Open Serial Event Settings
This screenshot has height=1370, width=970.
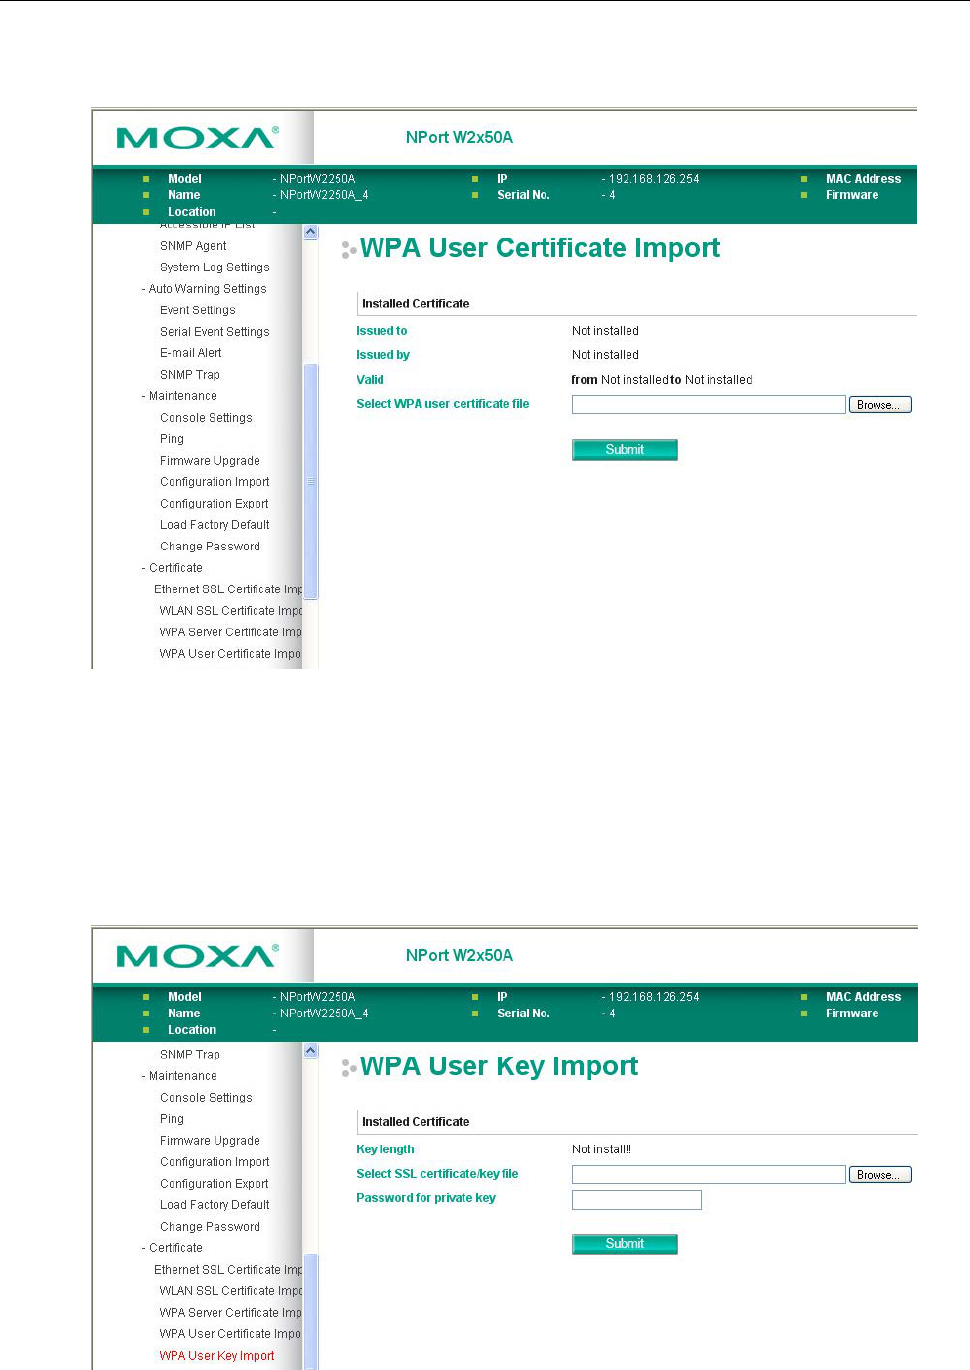click(215, 332)
